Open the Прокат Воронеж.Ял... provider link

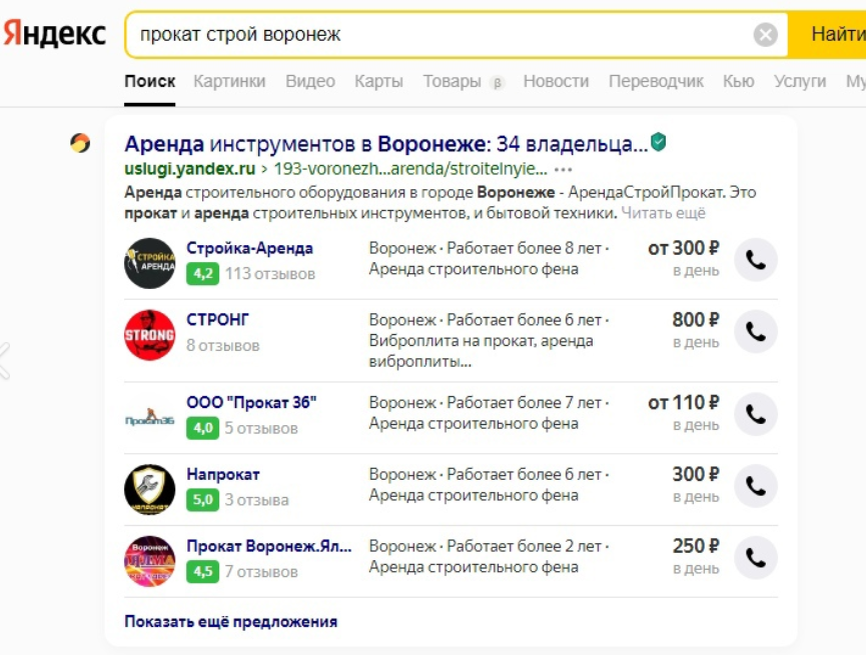[269, 546]
